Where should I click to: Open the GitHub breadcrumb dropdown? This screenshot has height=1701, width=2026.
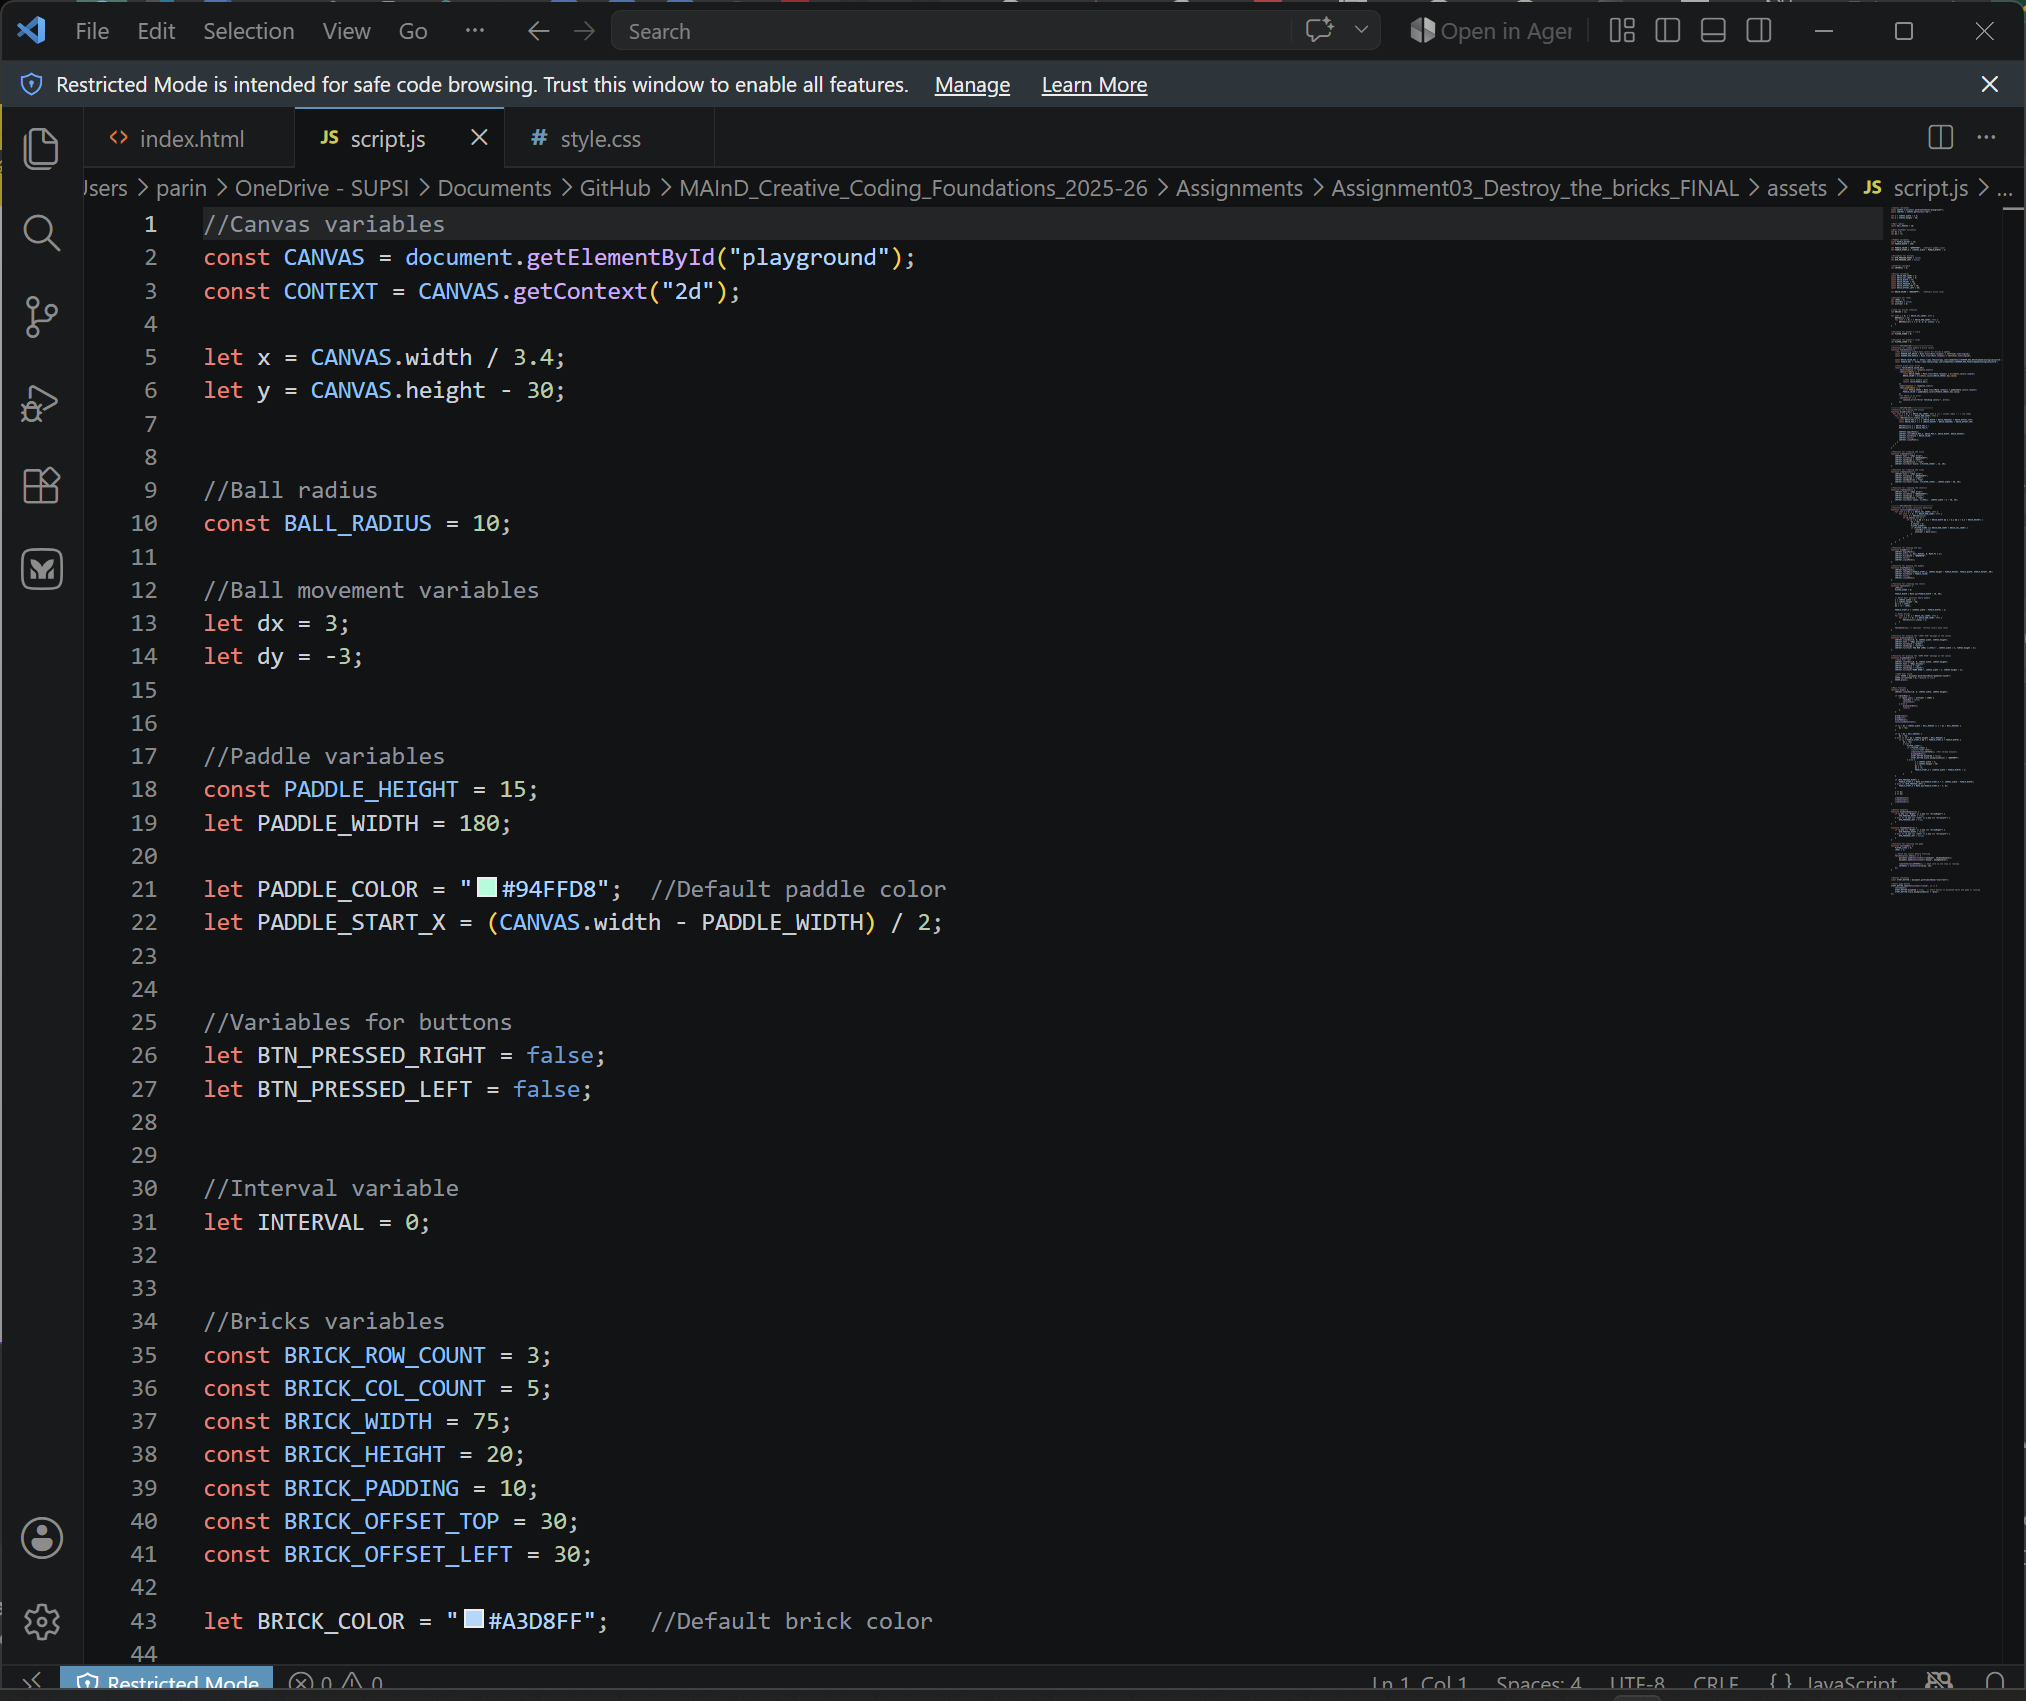click(x=615, y=188)
